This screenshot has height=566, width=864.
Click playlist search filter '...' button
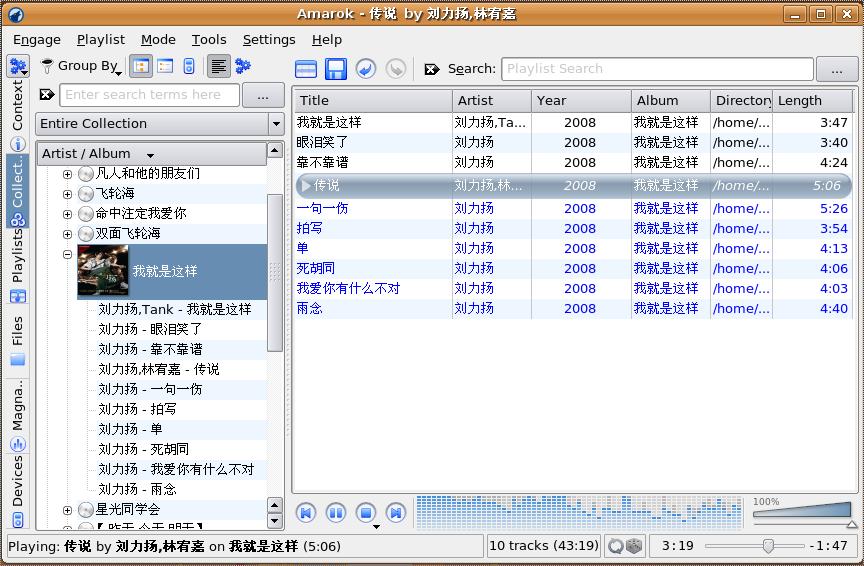point(837,69)
